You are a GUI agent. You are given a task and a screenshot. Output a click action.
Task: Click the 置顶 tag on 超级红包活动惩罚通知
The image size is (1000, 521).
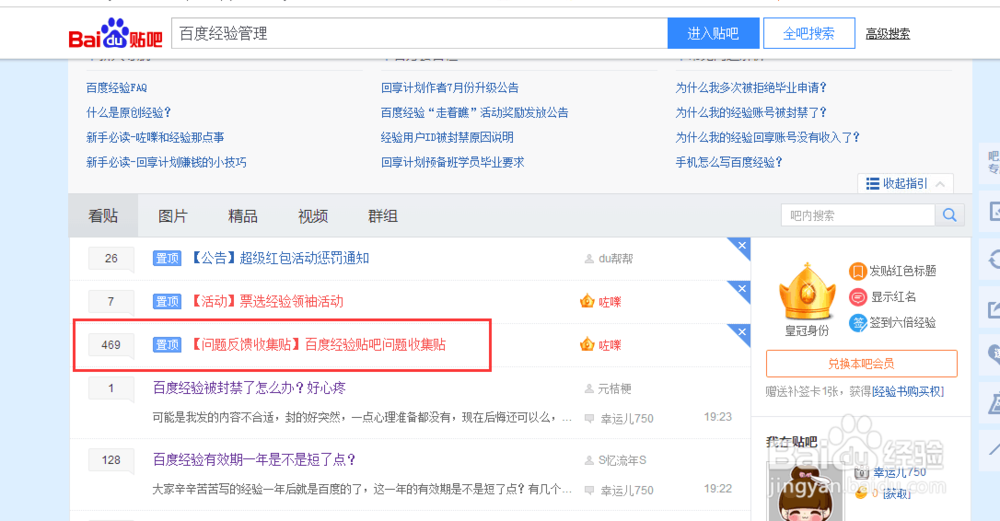tap(167, 258)
